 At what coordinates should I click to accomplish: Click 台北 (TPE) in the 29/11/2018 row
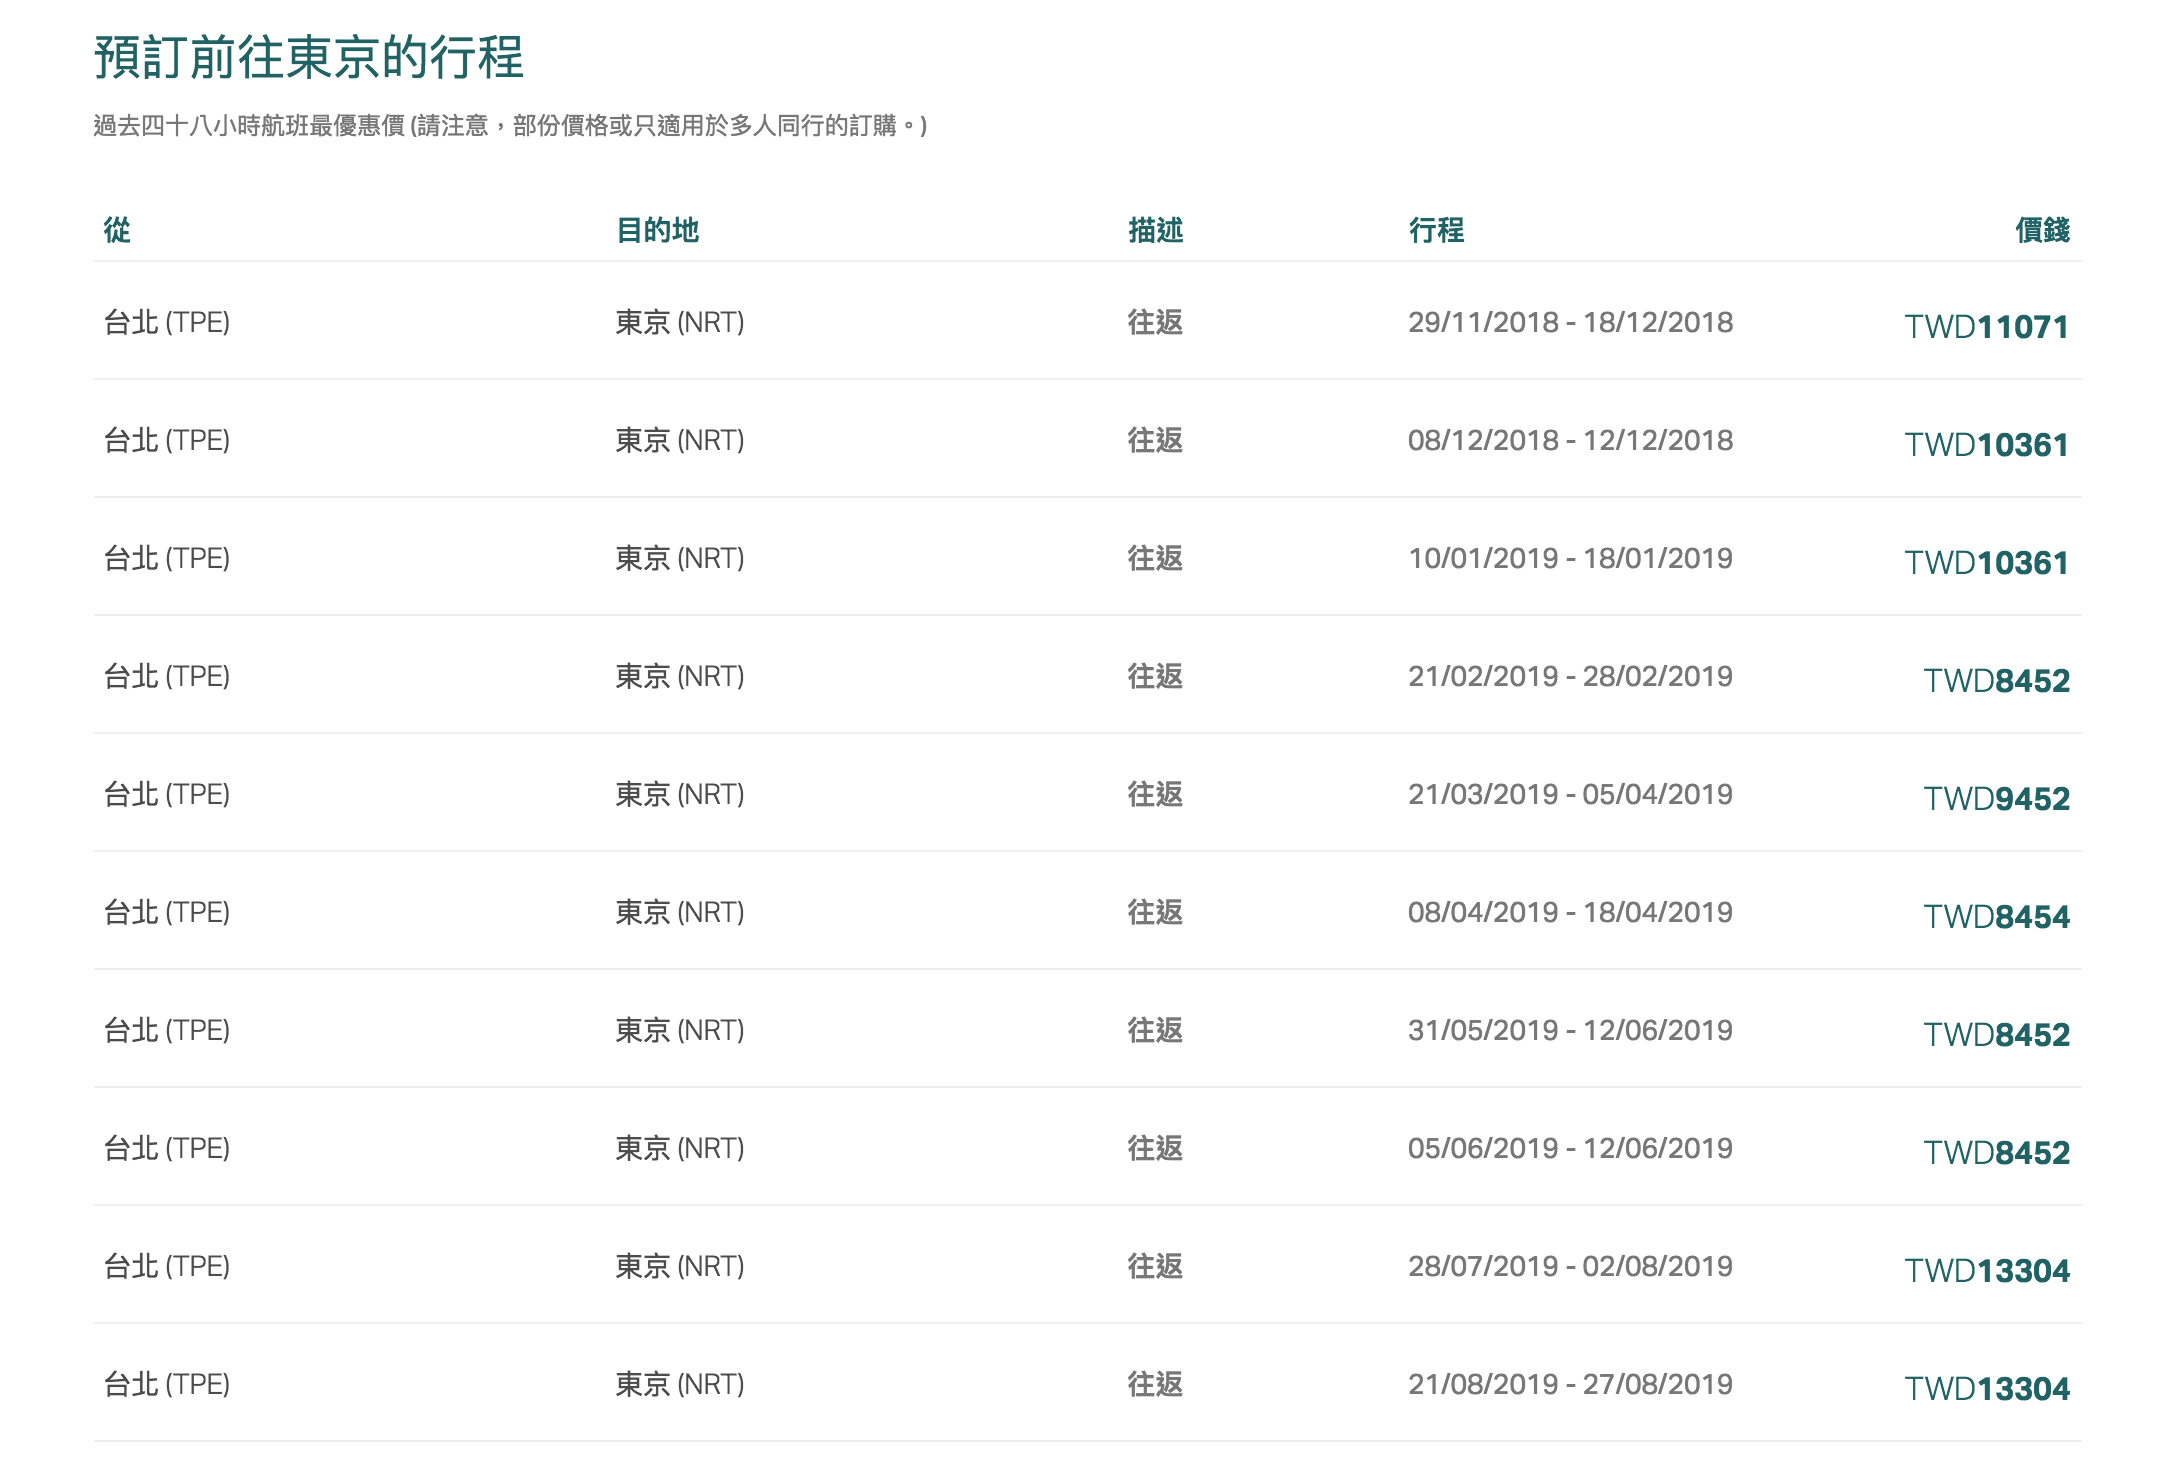[167, 322]
